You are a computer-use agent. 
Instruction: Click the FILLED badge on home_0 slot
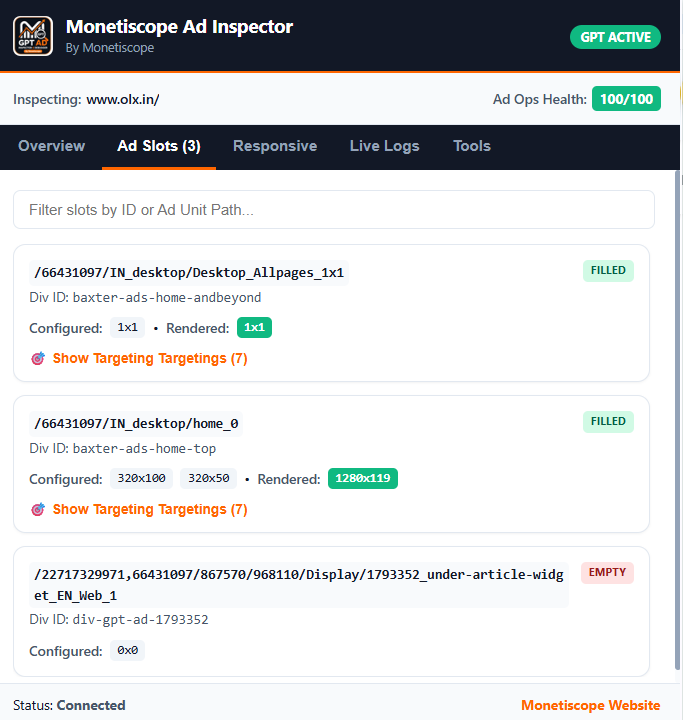tap(608, 422)
